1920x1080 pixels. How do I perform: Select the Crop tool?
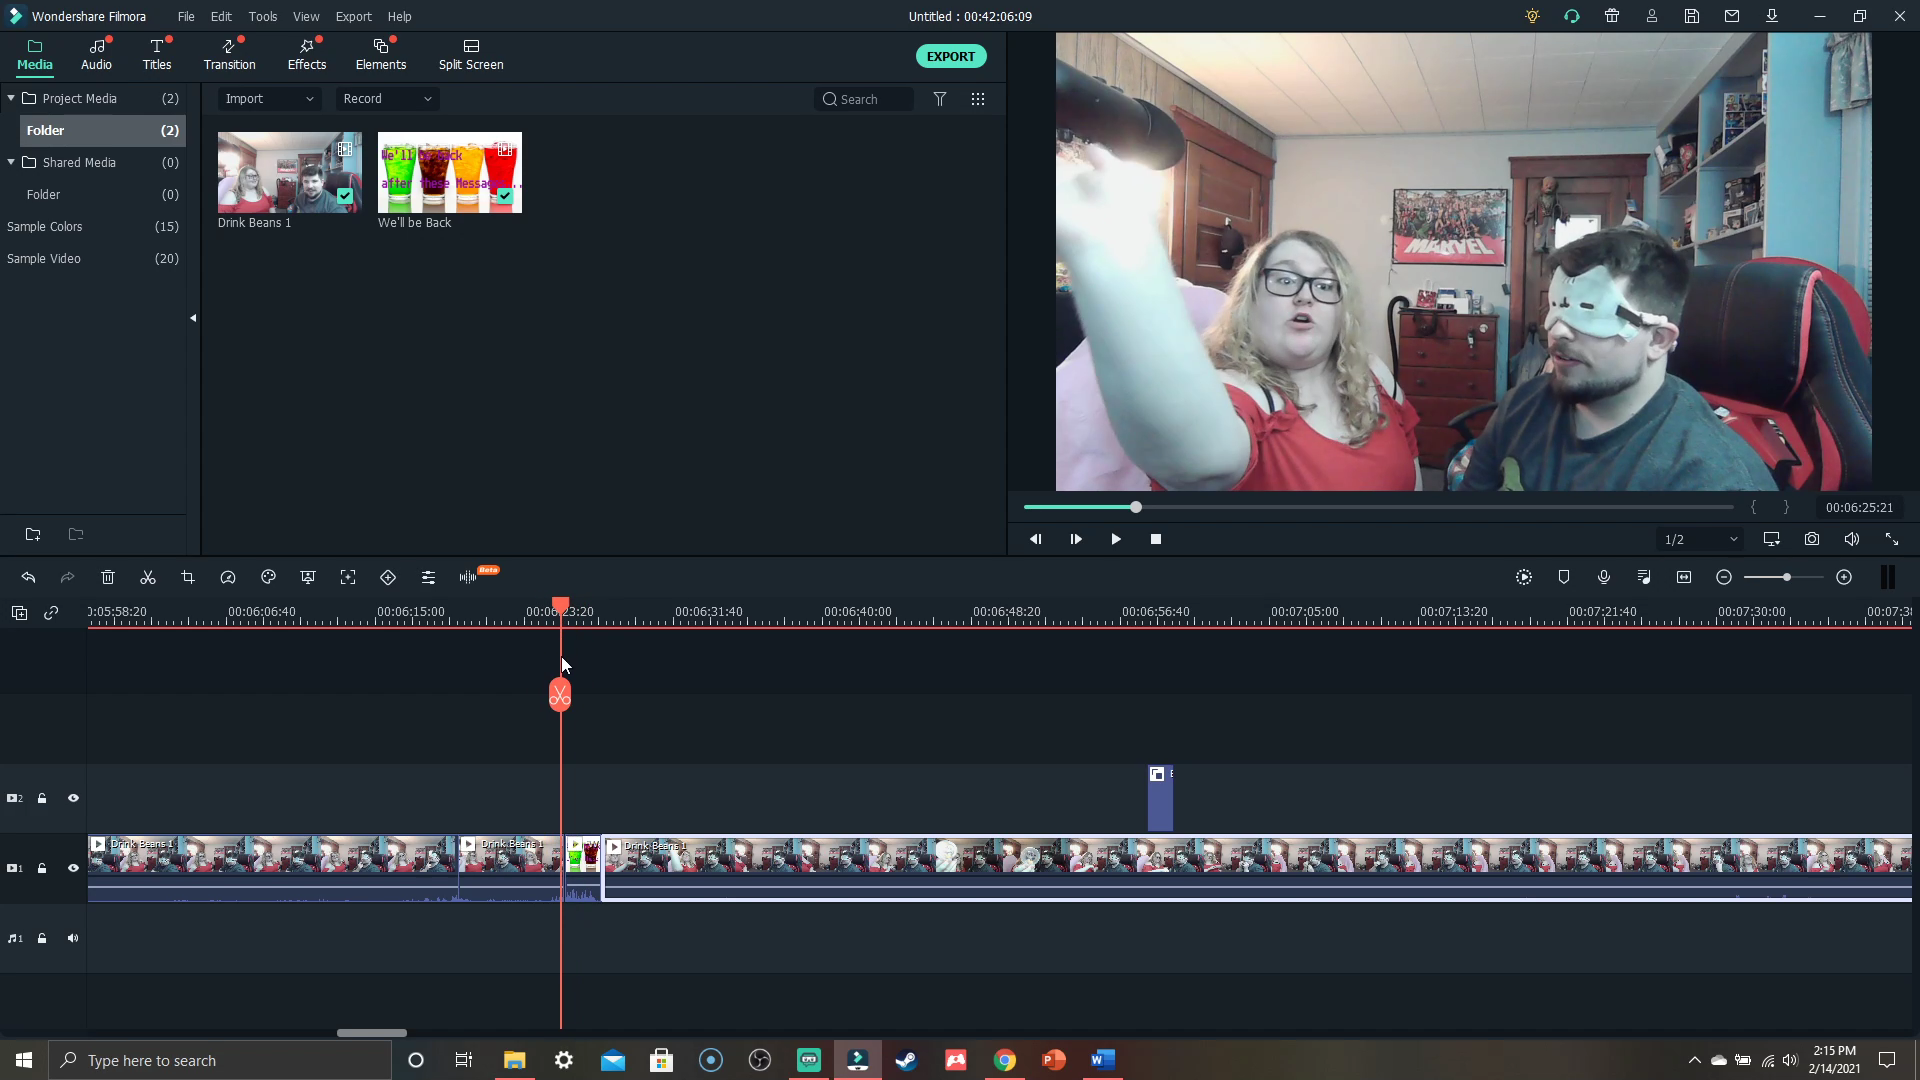188,577
